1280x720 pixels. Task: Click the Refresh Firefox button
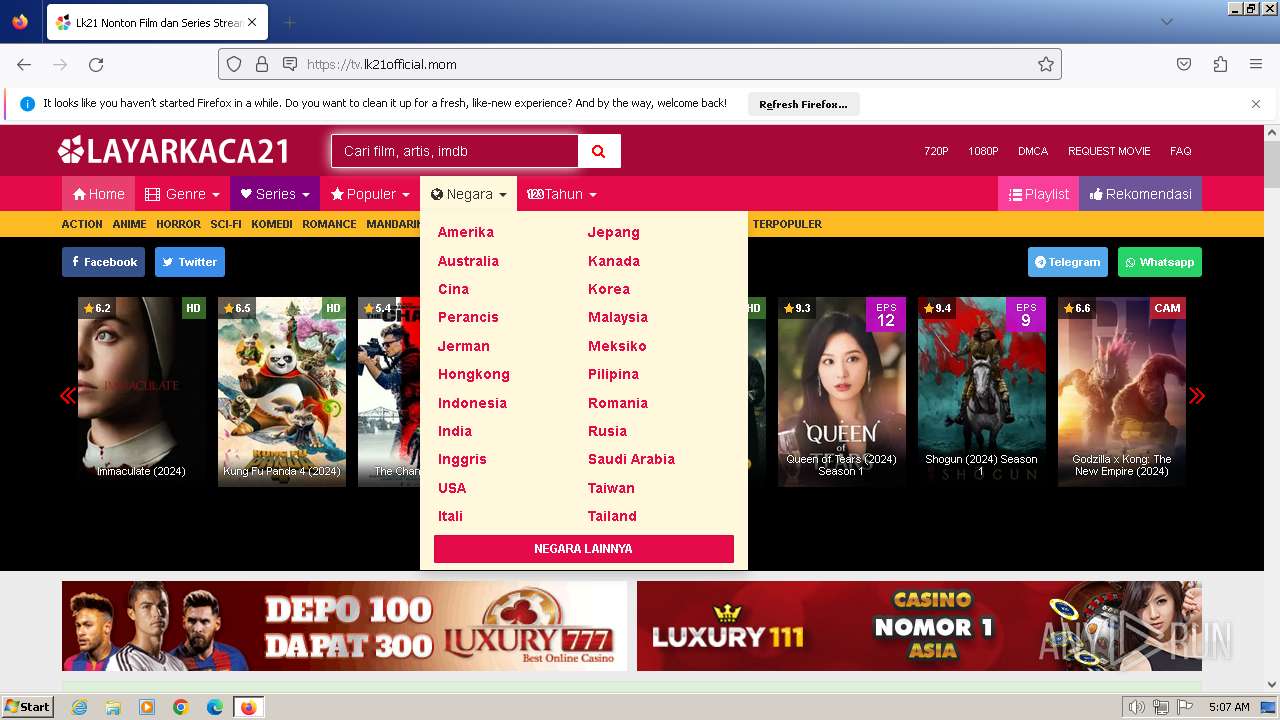[803, 104]
